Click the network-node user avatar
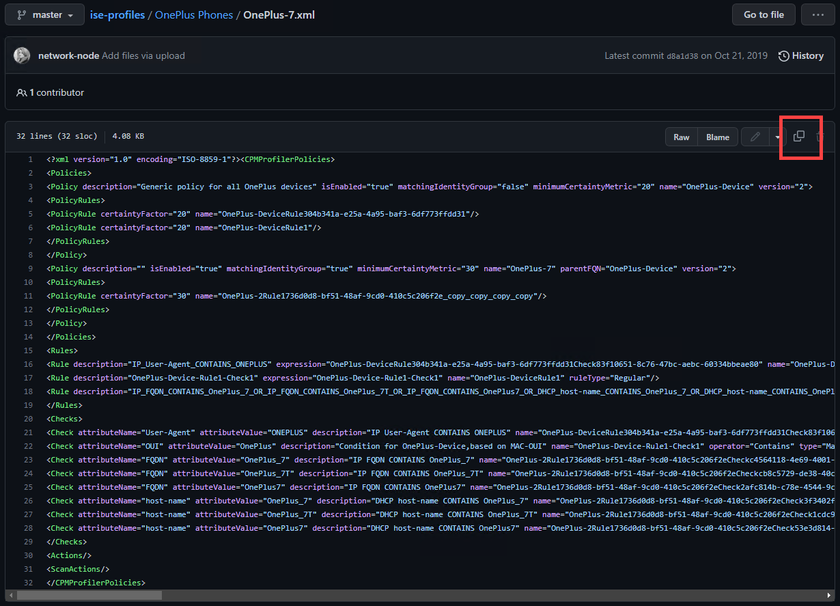Image resolution: width=840 pixels, height=606 pixels. 22,56
